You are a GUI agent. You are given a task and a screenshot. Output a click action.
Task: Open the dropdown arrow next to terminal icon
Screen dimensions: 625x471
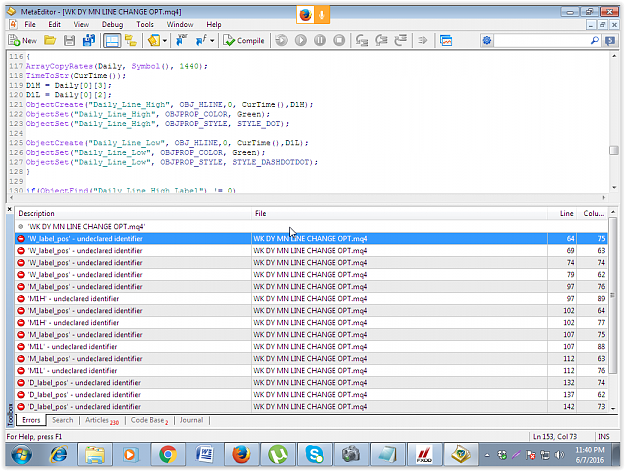tap(165, 41)
